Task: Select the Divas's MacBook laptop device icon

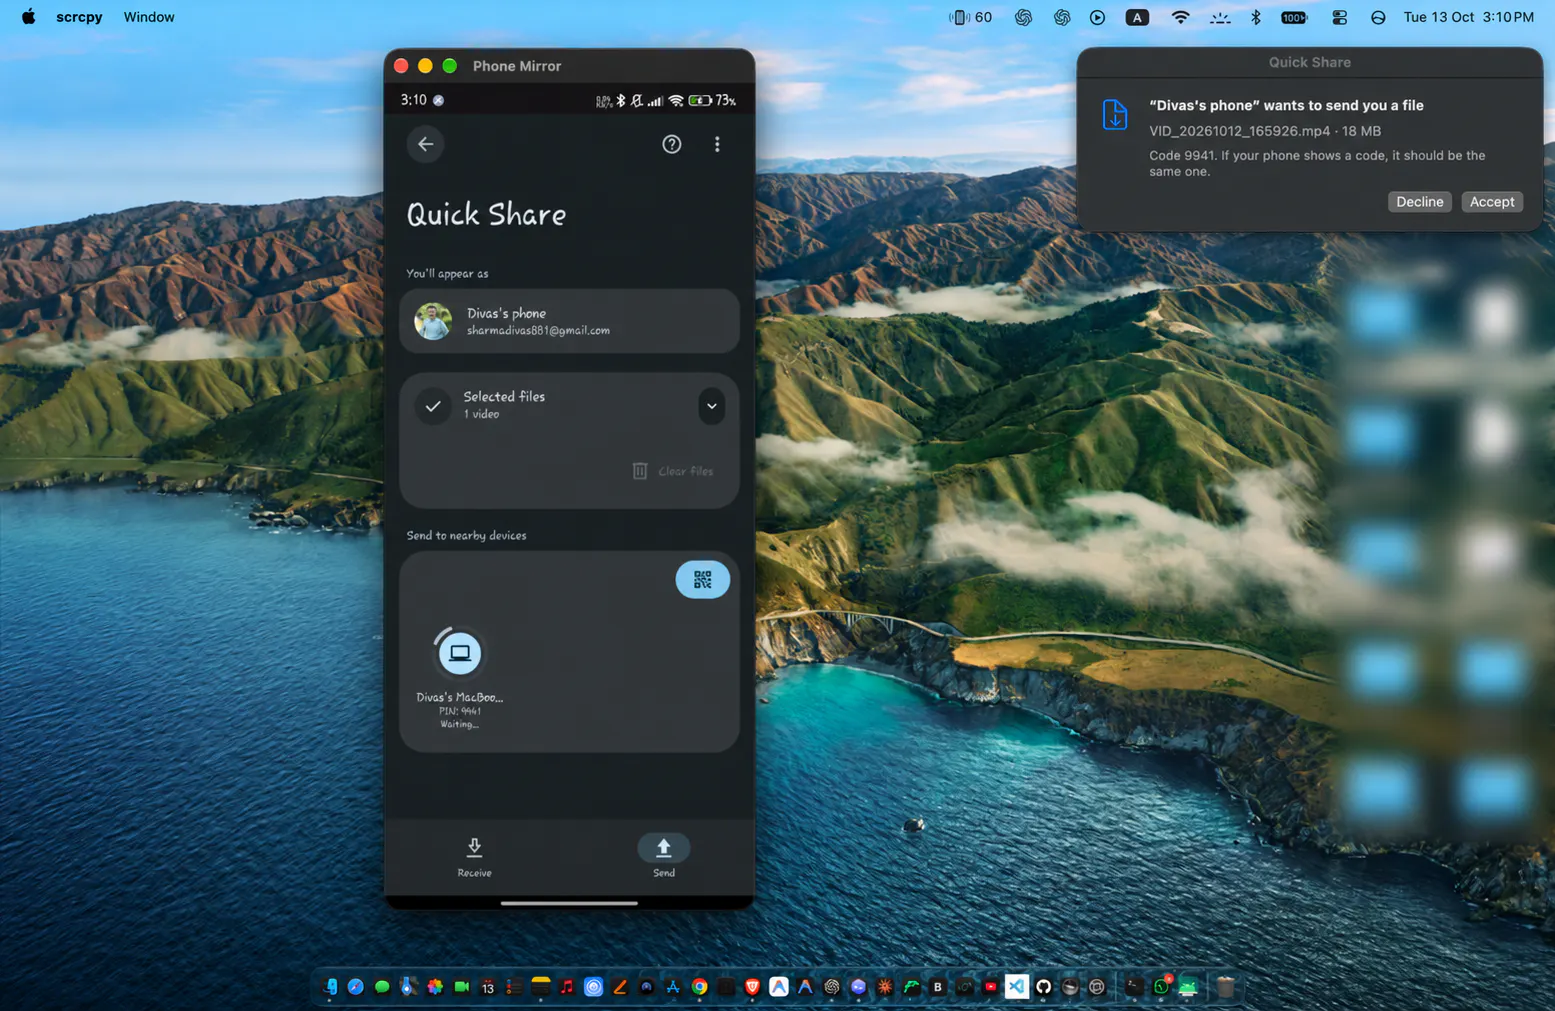Action: pyautogui.click(x=459, y=653)
